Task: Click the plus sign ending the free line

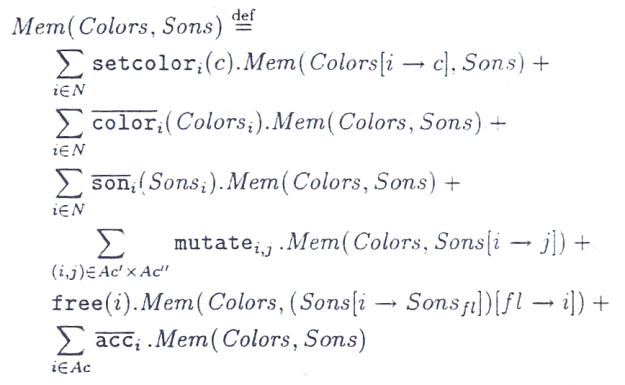Action: click(601, 303)
